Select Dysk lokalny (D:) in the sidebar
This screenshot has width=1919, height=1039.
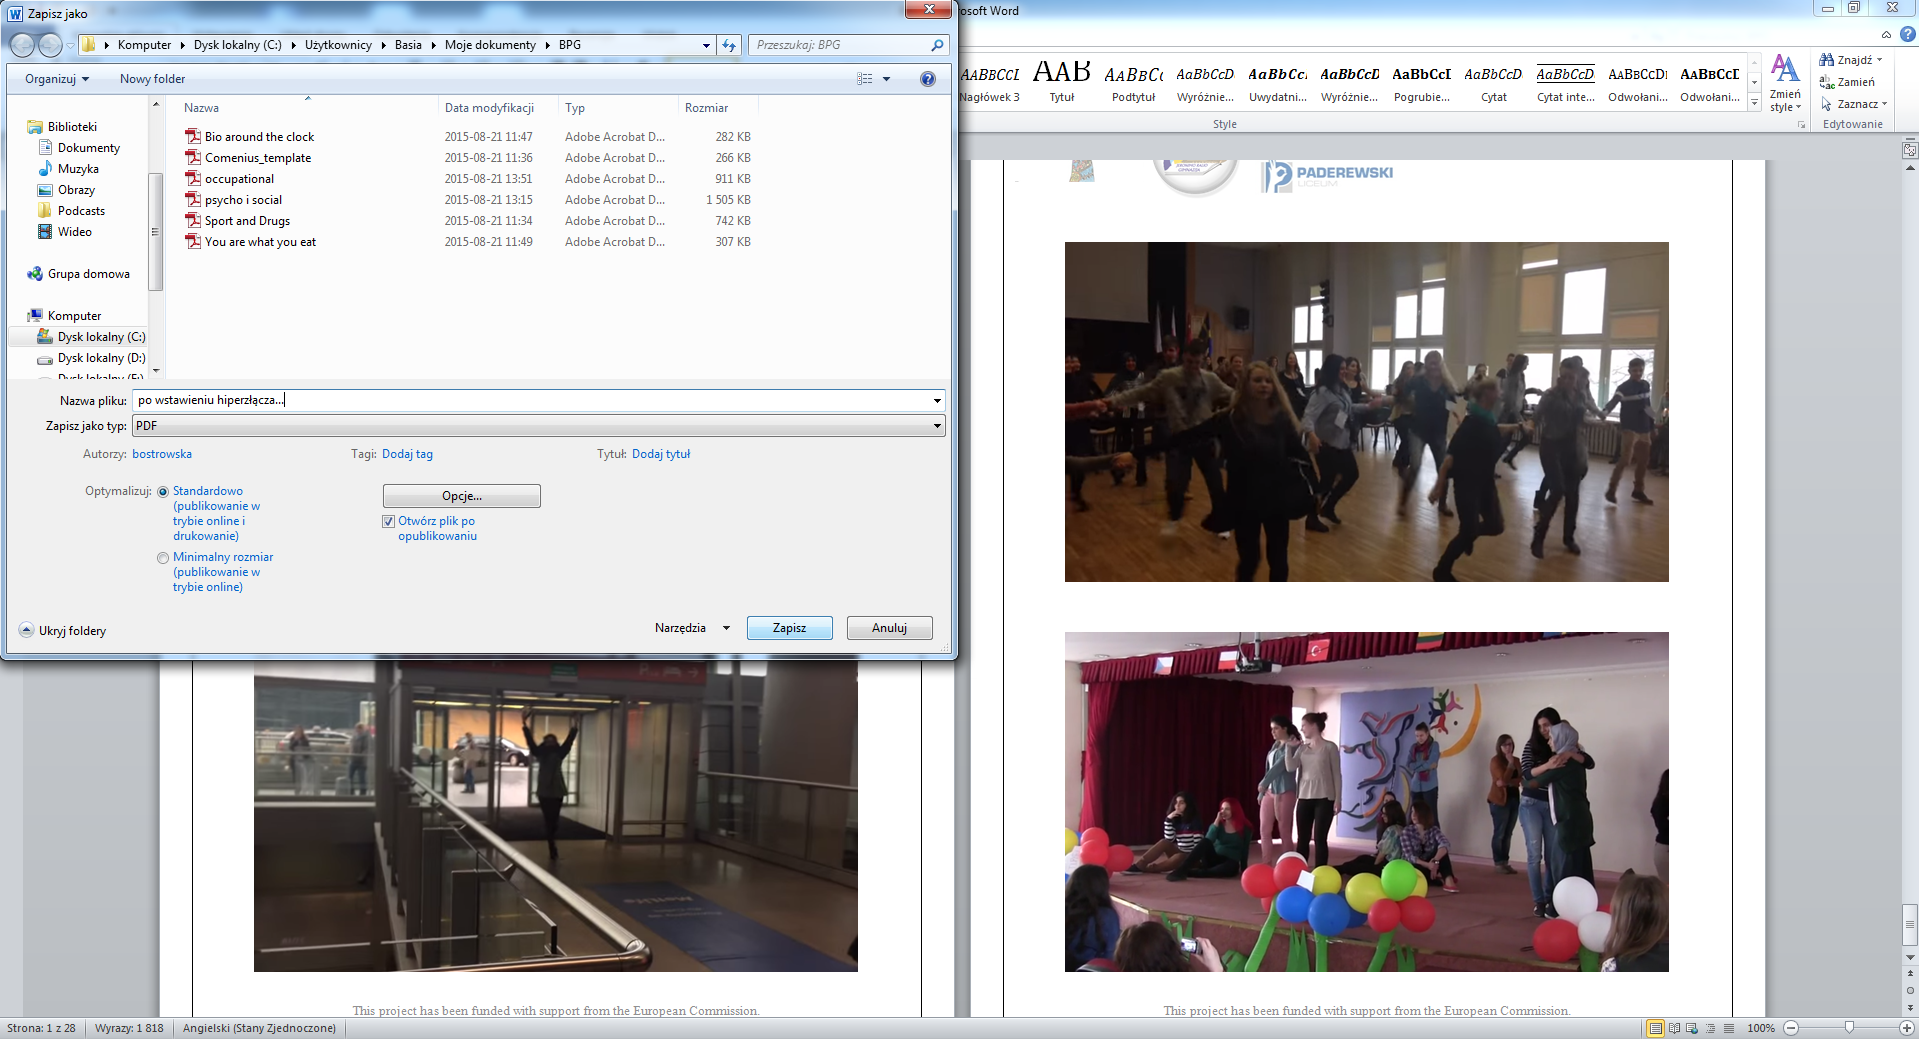[x=101, y=358]
